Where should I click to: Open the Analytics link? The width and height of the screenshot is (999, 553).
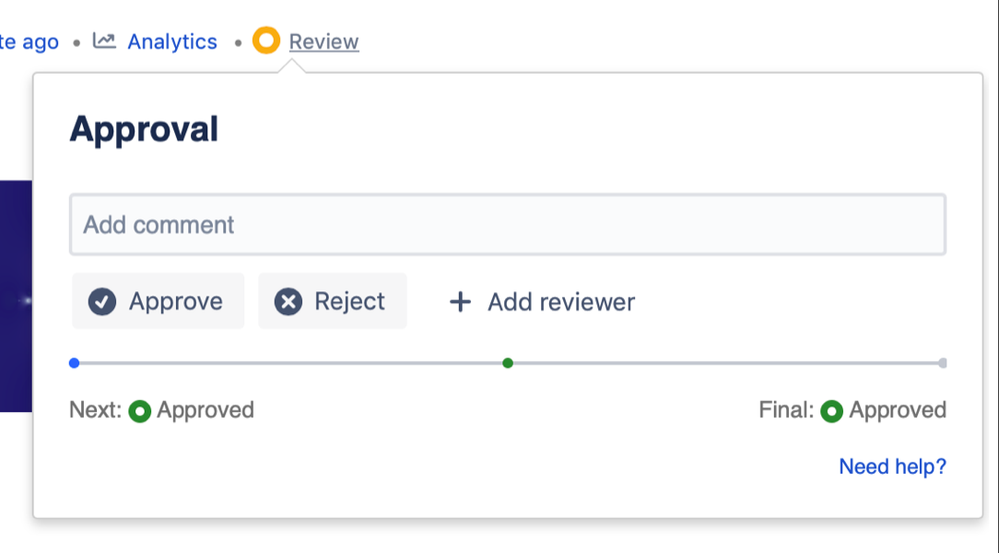172,42
